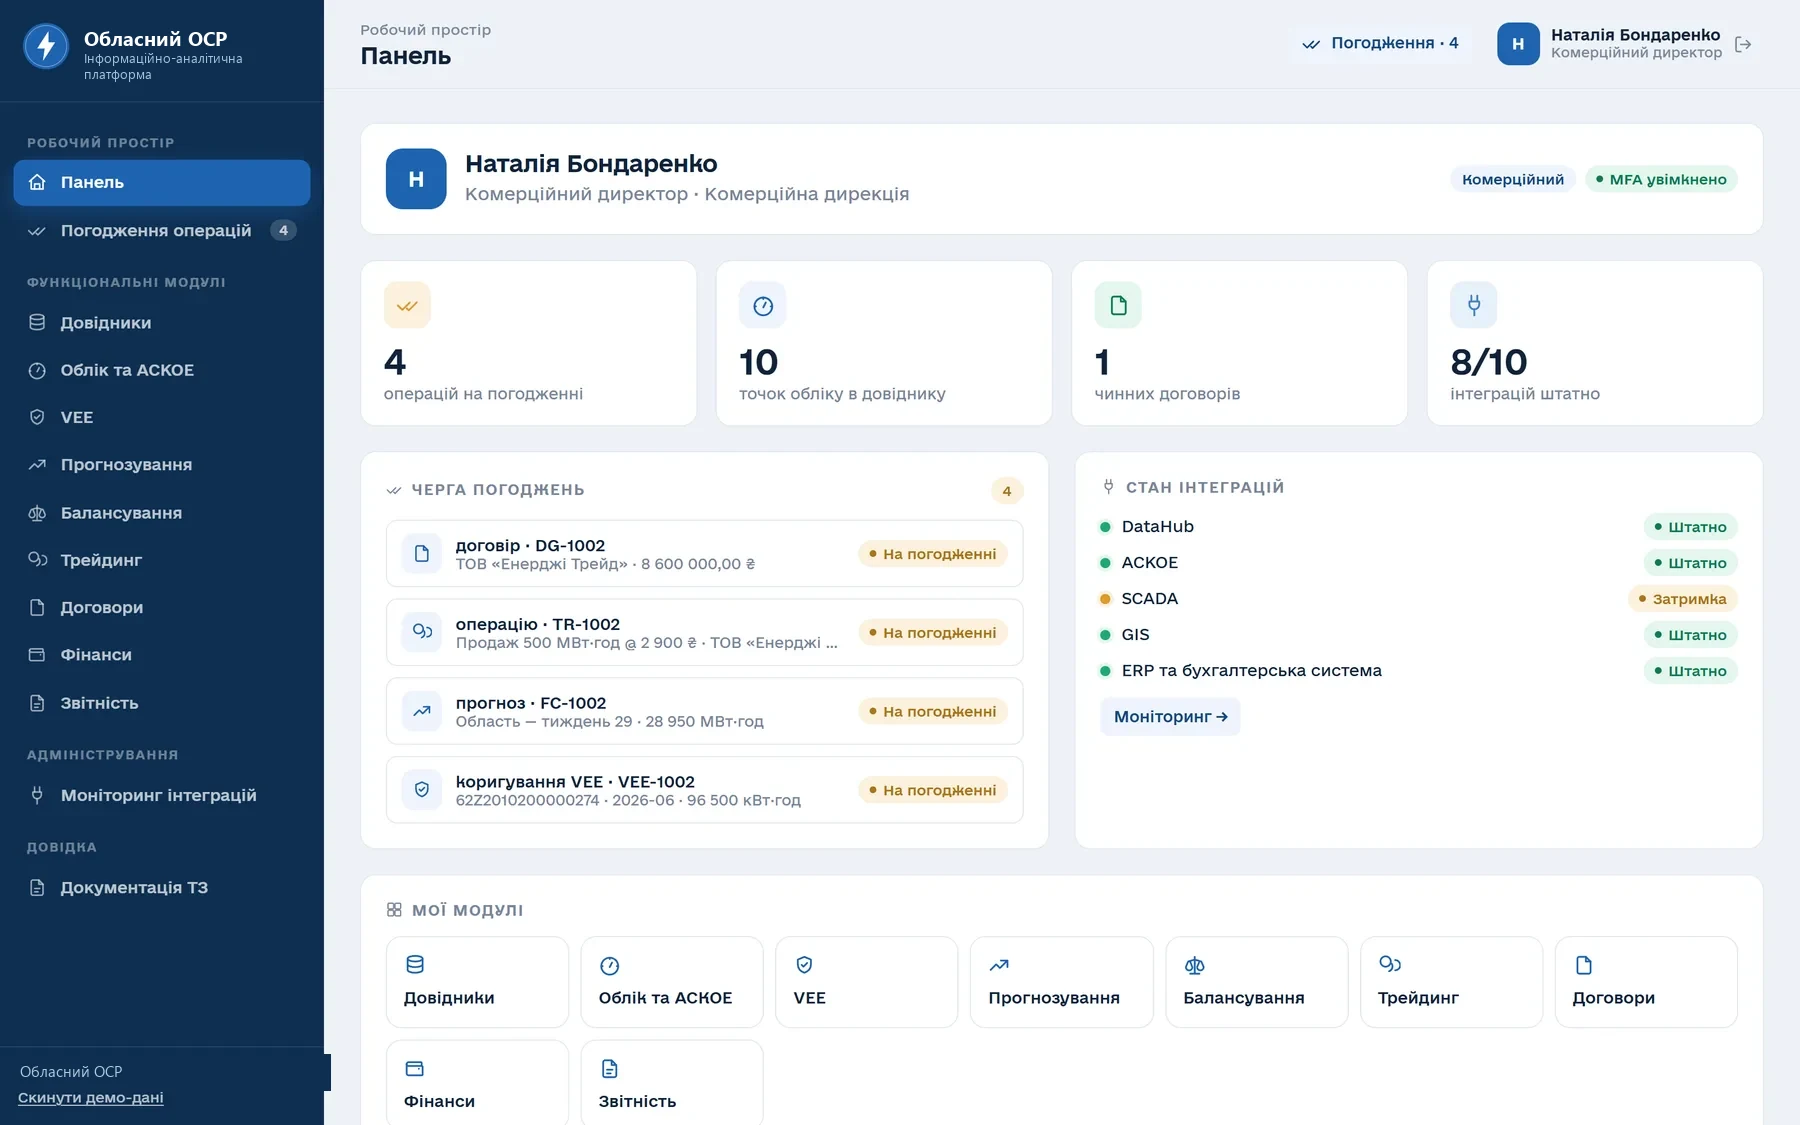The height and width of the screenshot is (1125, 1800).
Task: Open Панель in the sidebar
Action: pos(162,182)
